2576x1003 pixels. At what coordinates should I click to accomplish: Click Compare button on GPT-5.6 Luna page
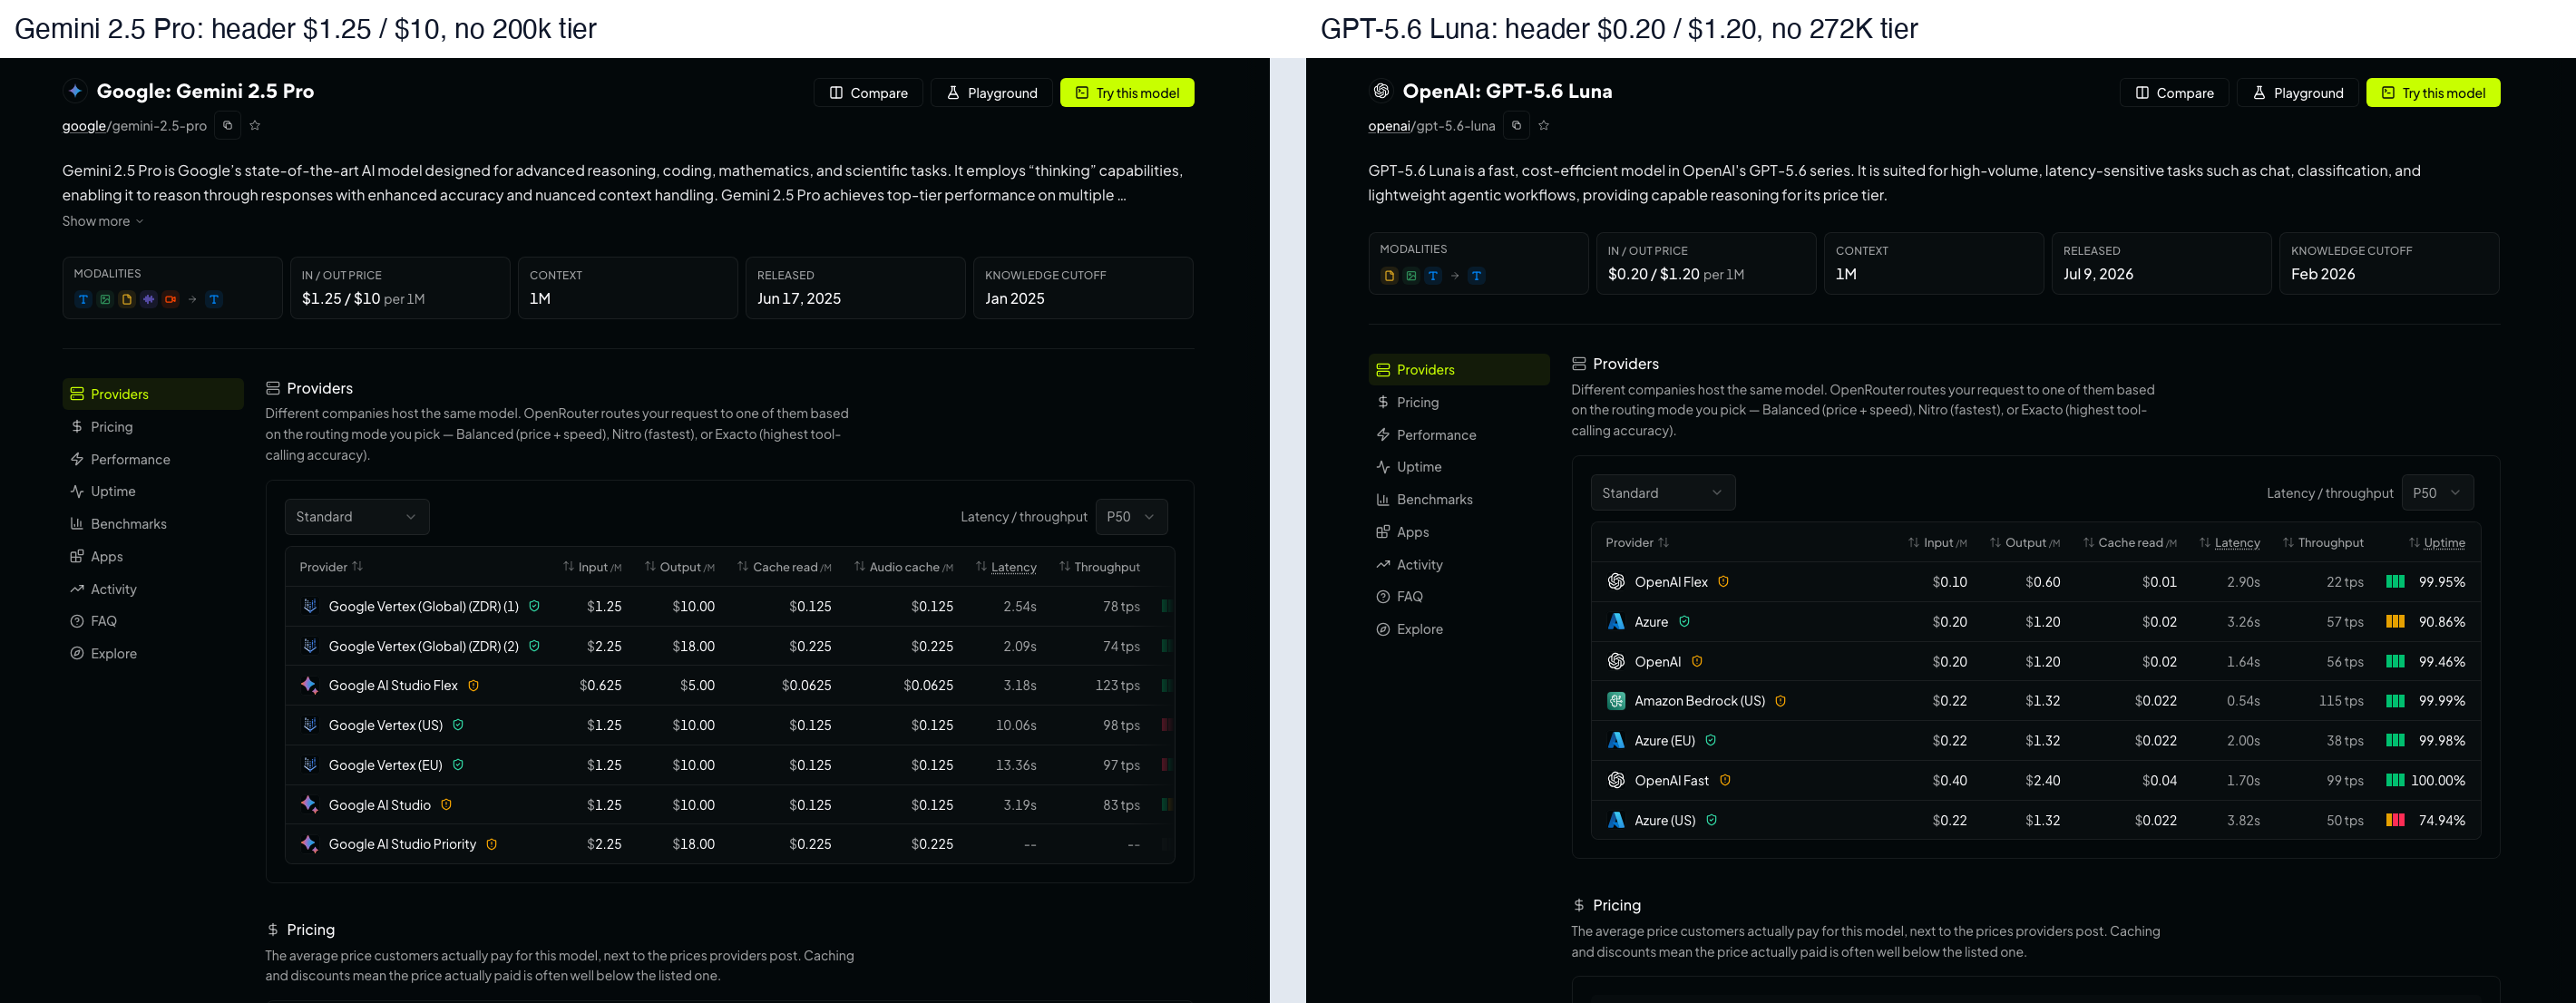pos(2174,93)
